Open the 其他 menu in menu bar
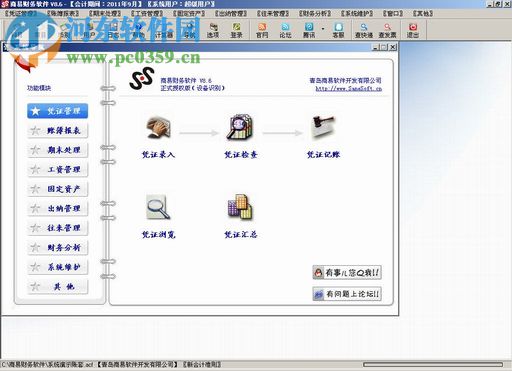The height and width of the screenshot is (371, 512). point(423,13)
